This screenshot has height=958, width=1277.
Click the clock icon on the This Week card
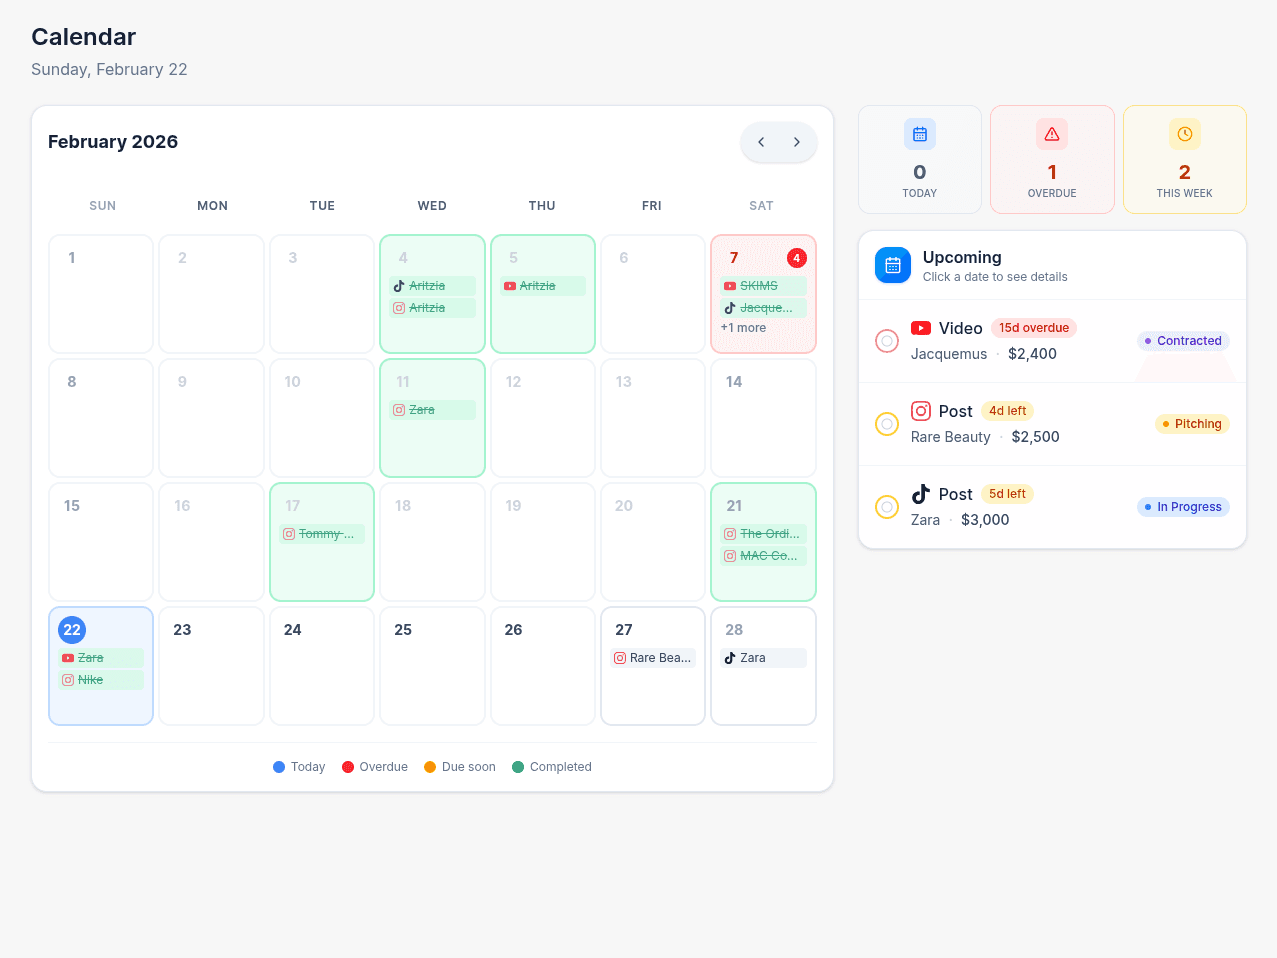1184,133
